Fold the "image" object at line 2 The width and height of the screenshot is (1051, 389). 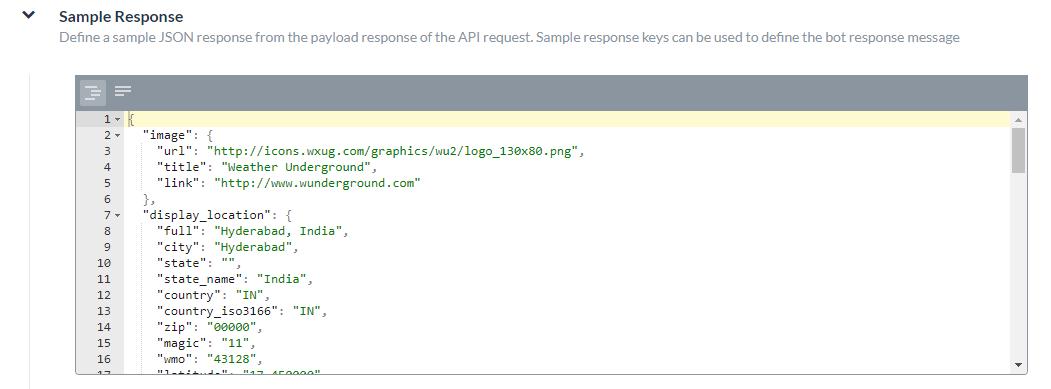point(118,135)
